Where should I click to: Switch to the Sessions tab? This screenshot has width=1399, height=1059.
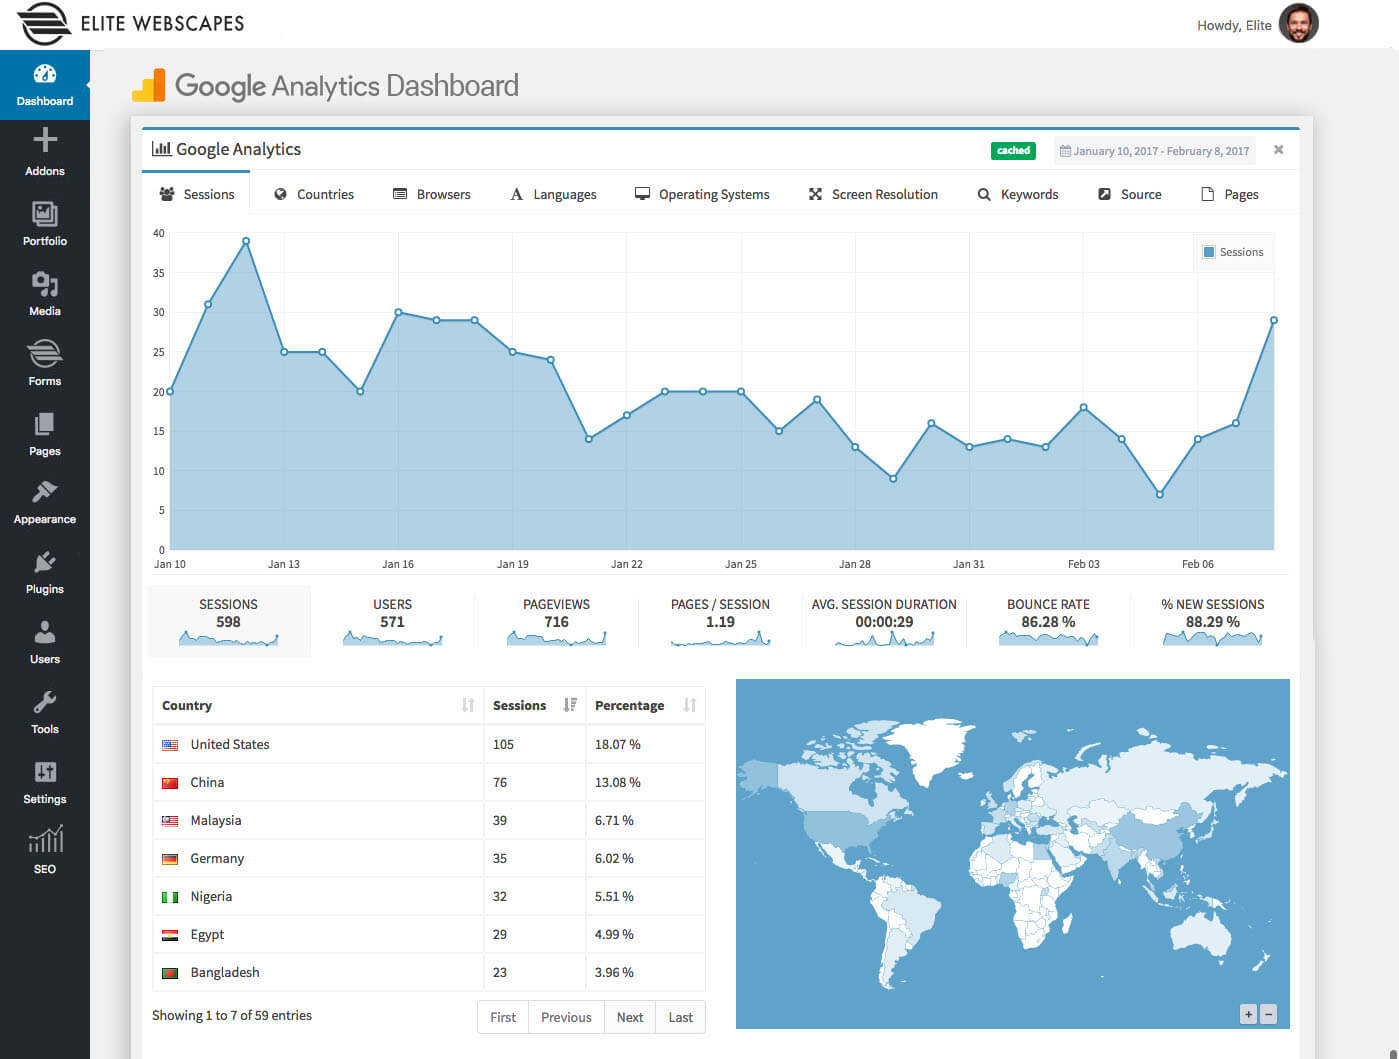coord(197,194)
